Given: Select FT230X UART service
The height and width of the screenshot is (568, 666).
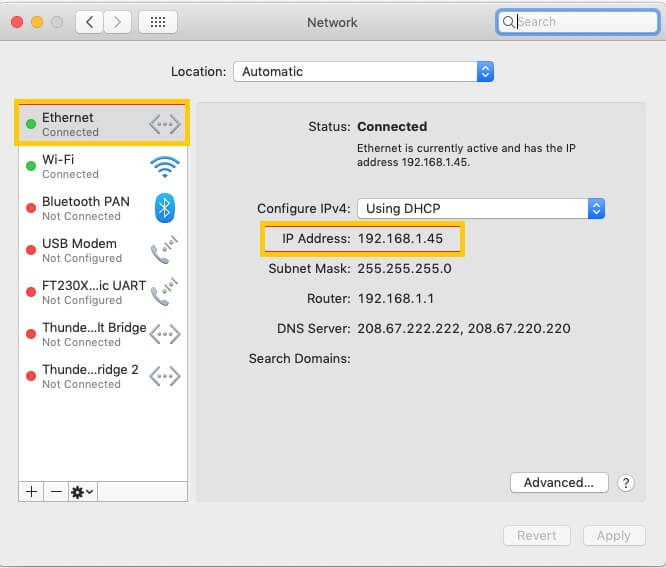Looking at the screenshot, I should click(x=102, y=292).
